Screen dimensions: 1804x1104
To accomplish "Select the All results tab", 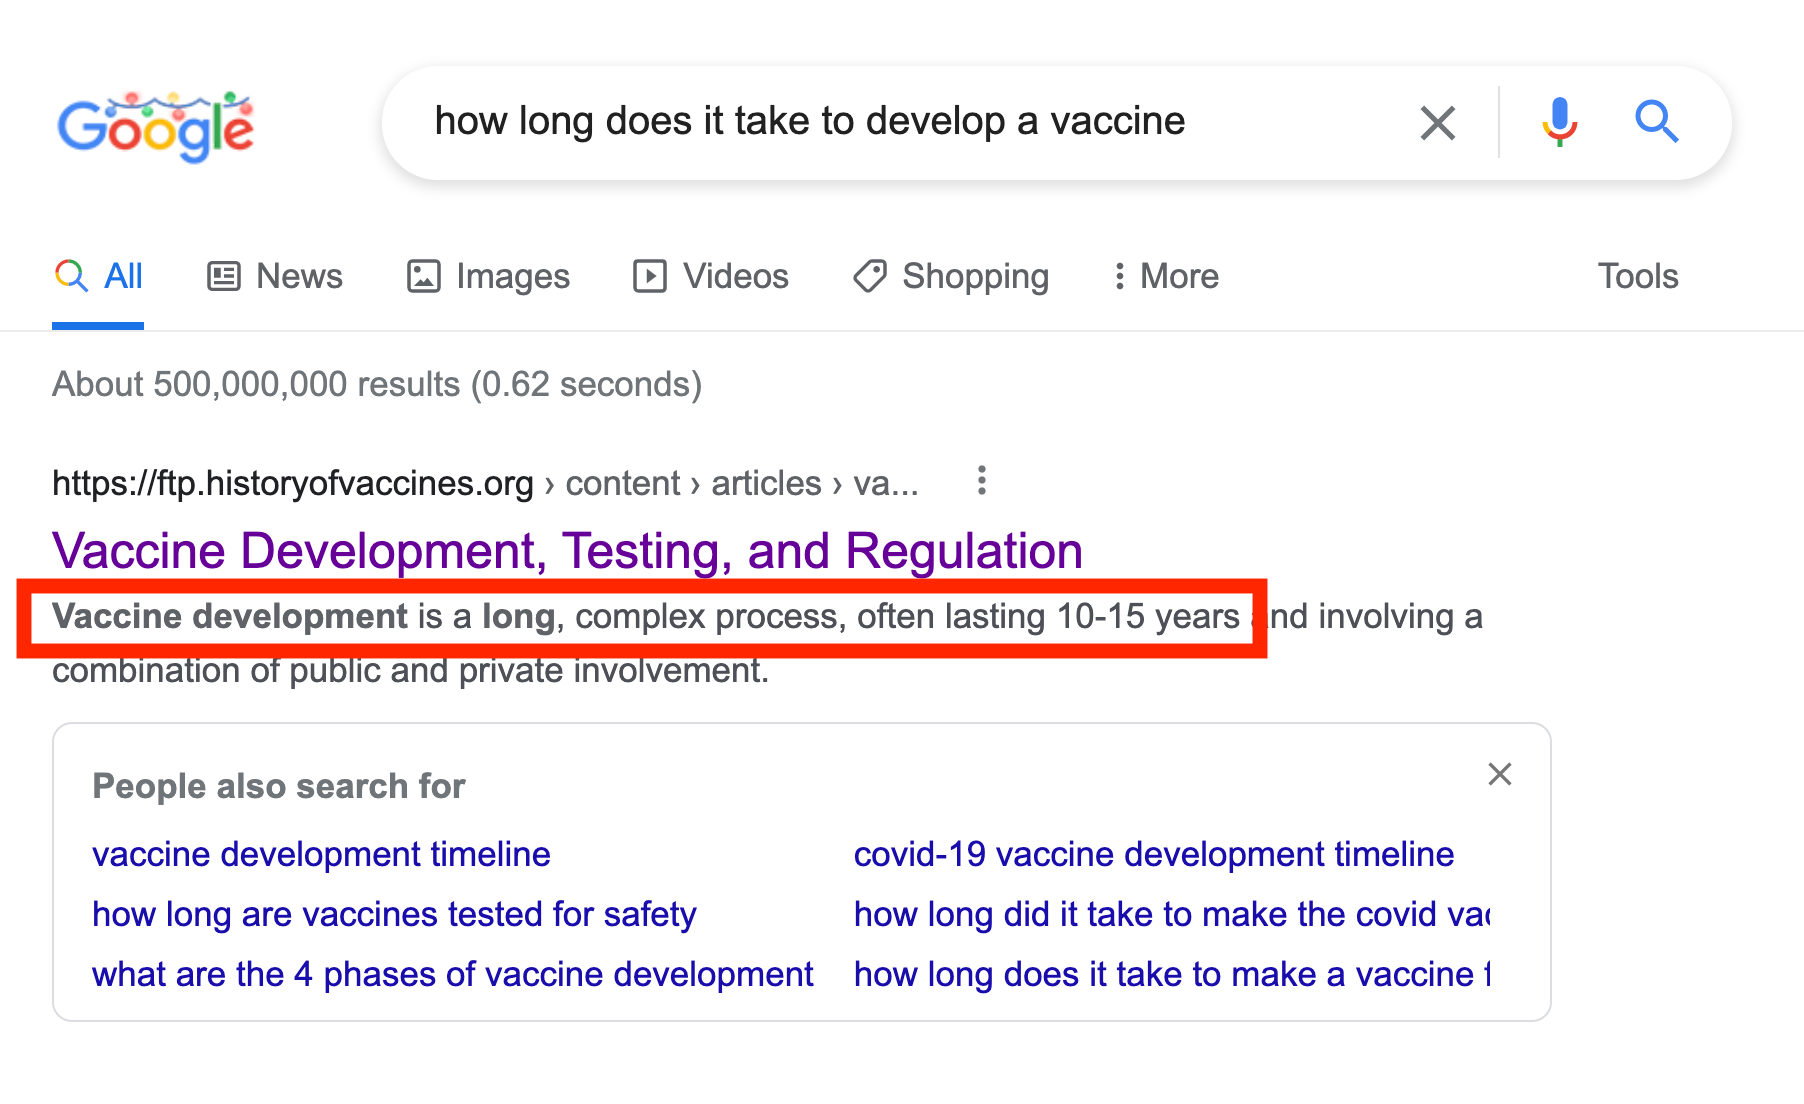I will point(99,276).
